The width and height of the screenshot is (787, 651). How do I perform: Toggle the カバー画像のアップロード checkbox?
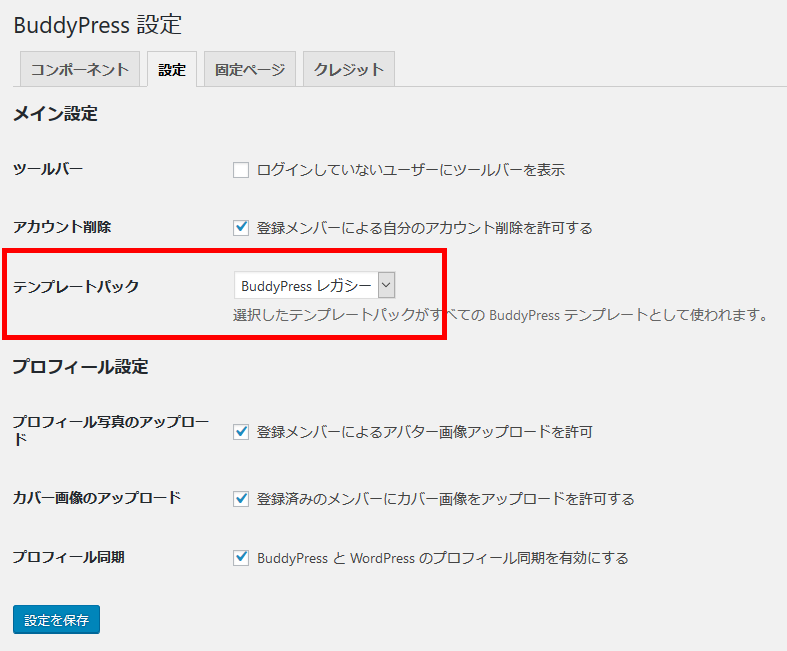[241, 499]
